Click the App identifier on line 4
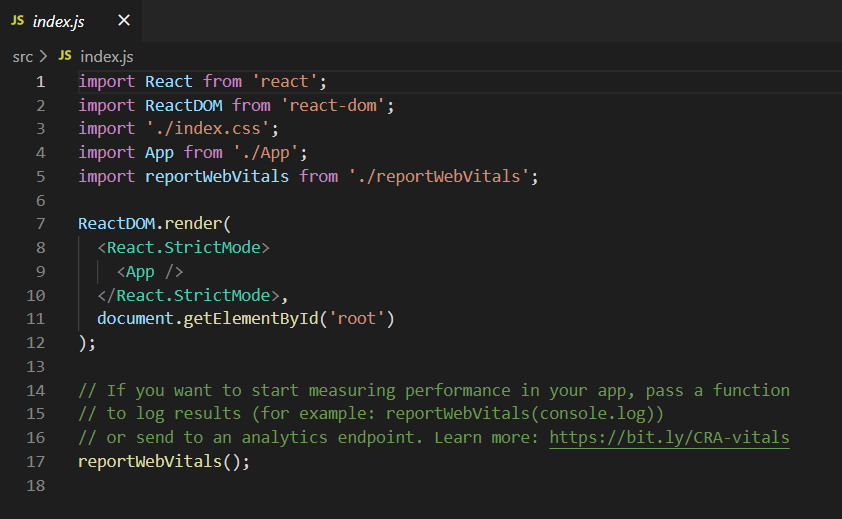This screenshot has width=842, height=519. [159, 153]
